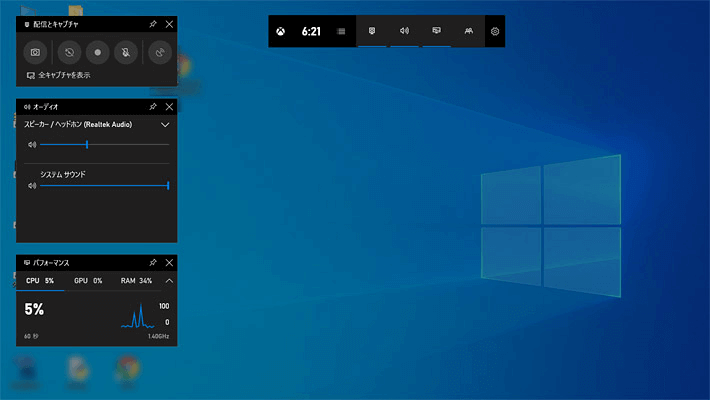Viewport: 710px width, 400px height.
Task: Toggle the microphone mute button while recording
Action: tap(126, 52)
